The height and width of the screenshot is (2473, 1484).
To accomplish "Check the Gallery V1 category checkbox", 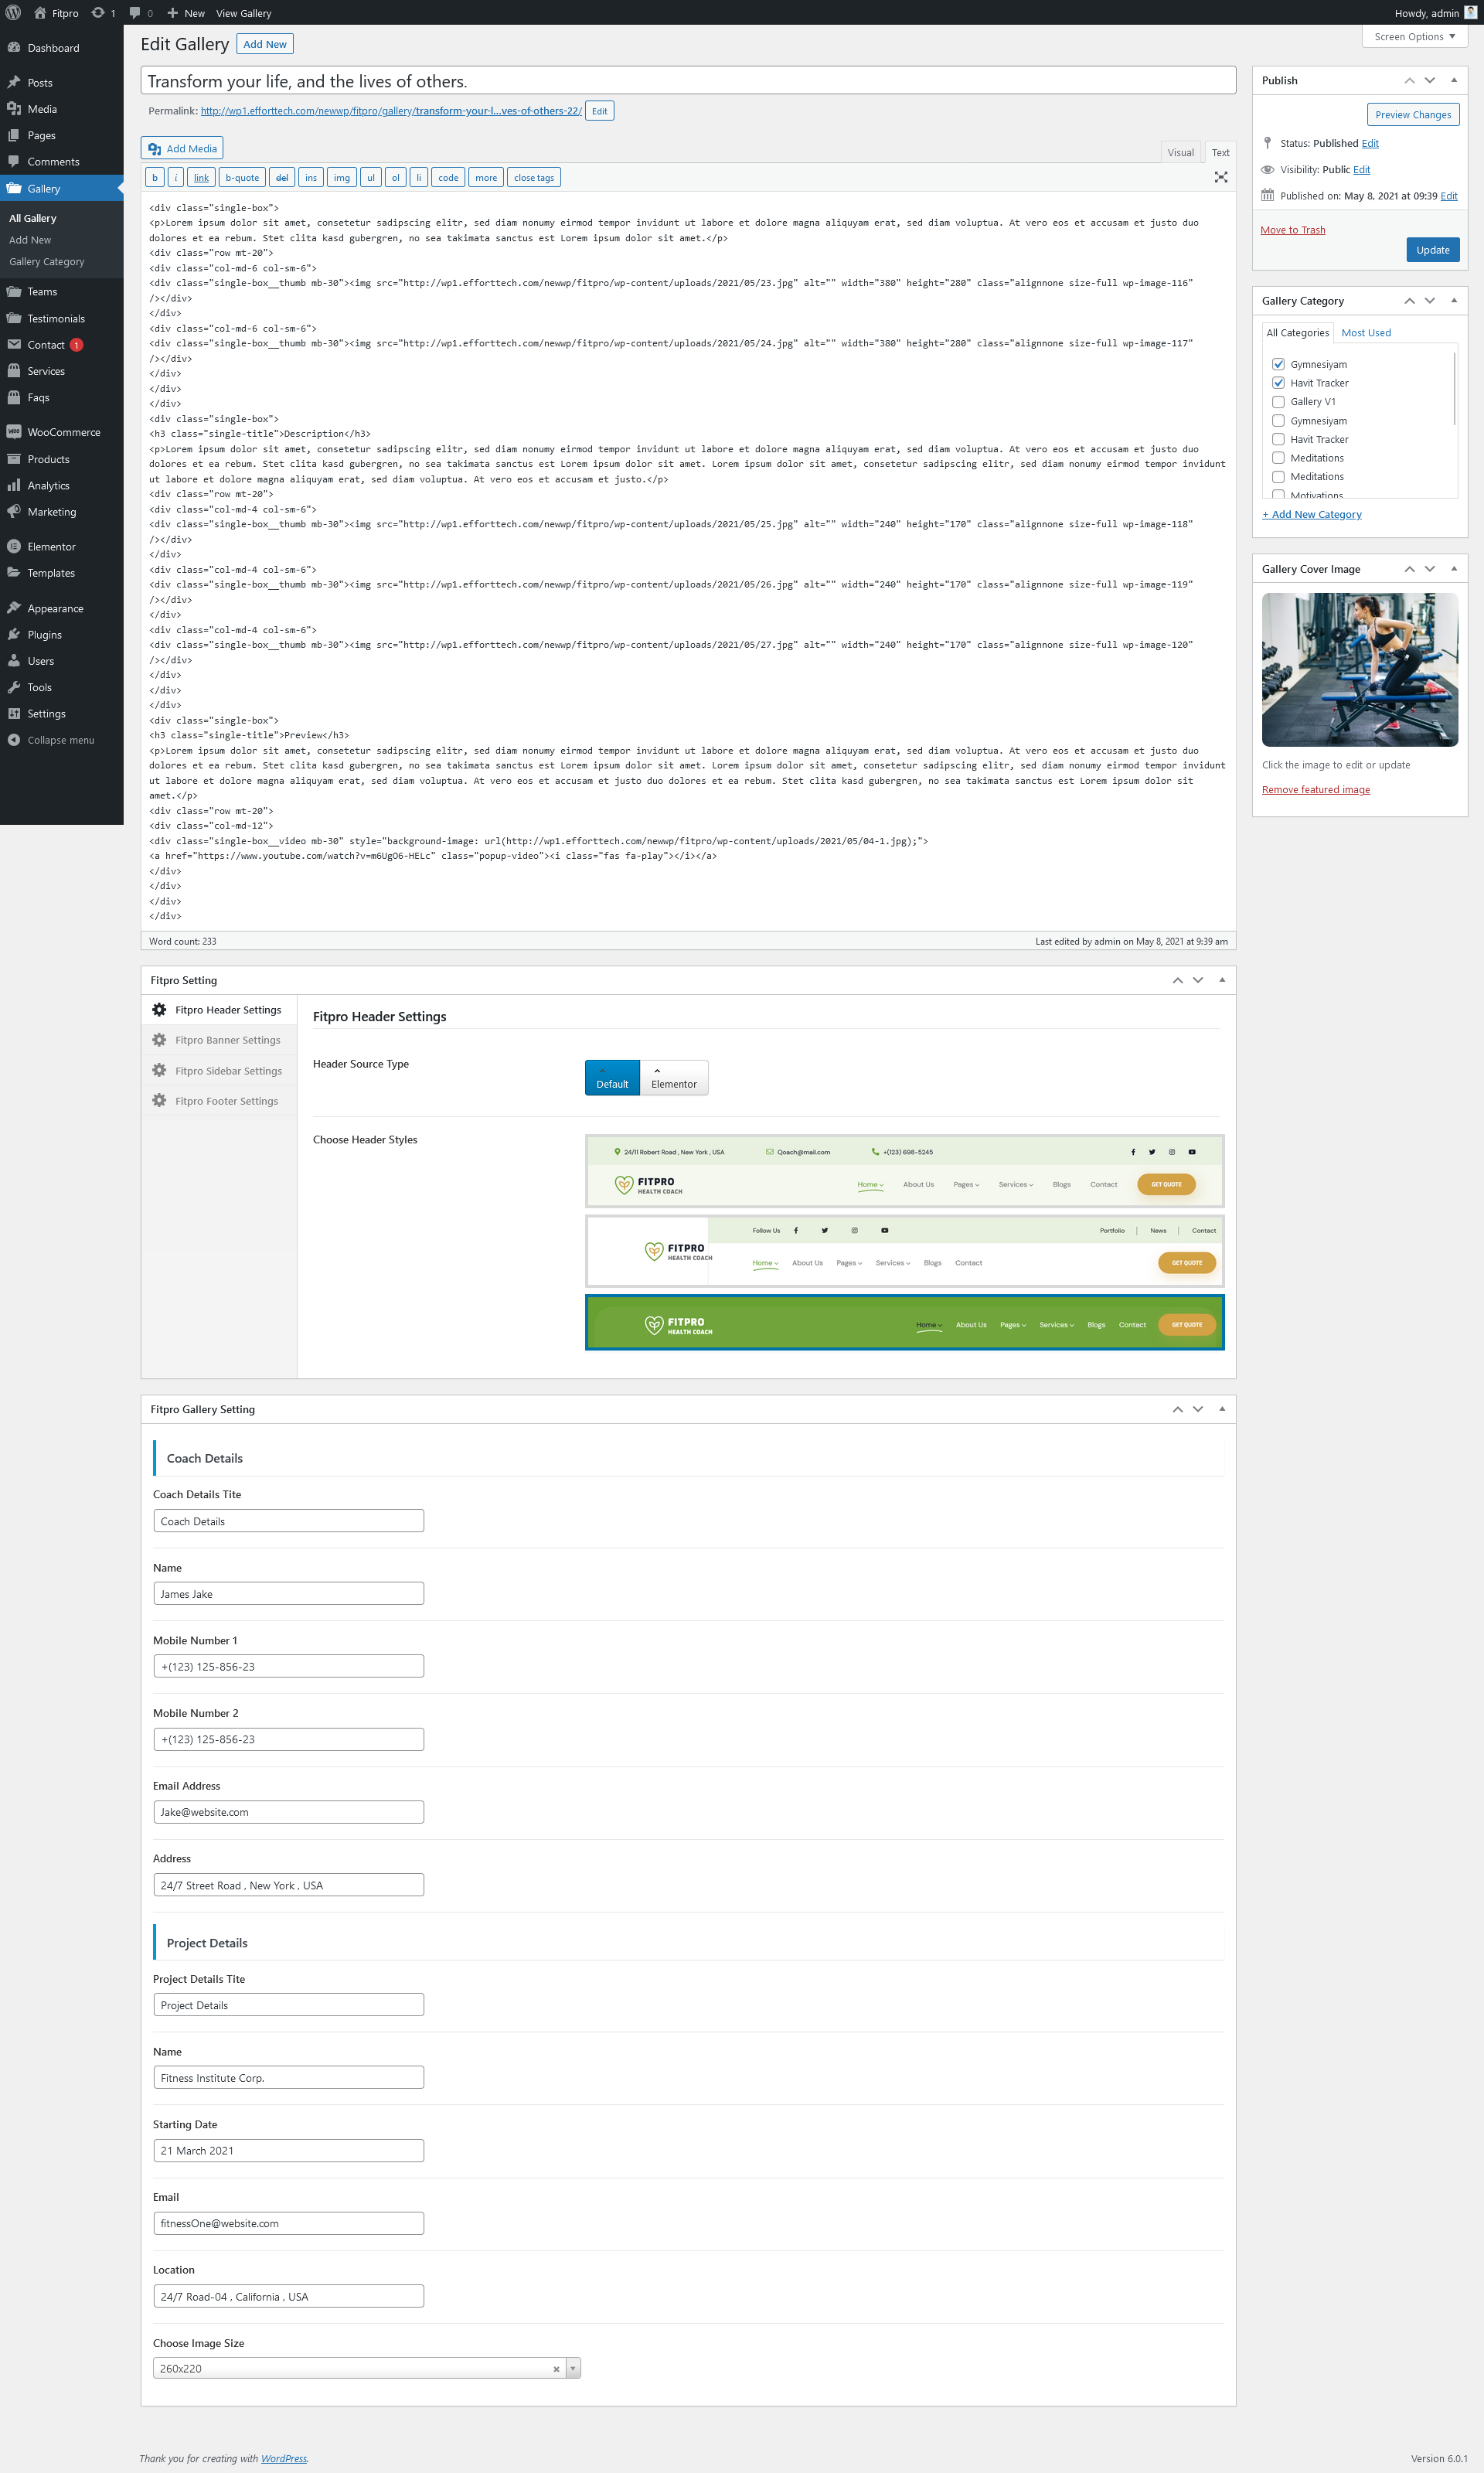I will [1278, 402].
